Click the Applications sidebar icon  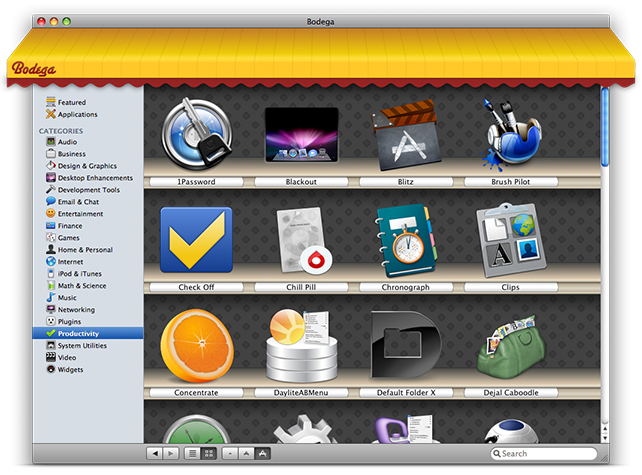(51, 114)
